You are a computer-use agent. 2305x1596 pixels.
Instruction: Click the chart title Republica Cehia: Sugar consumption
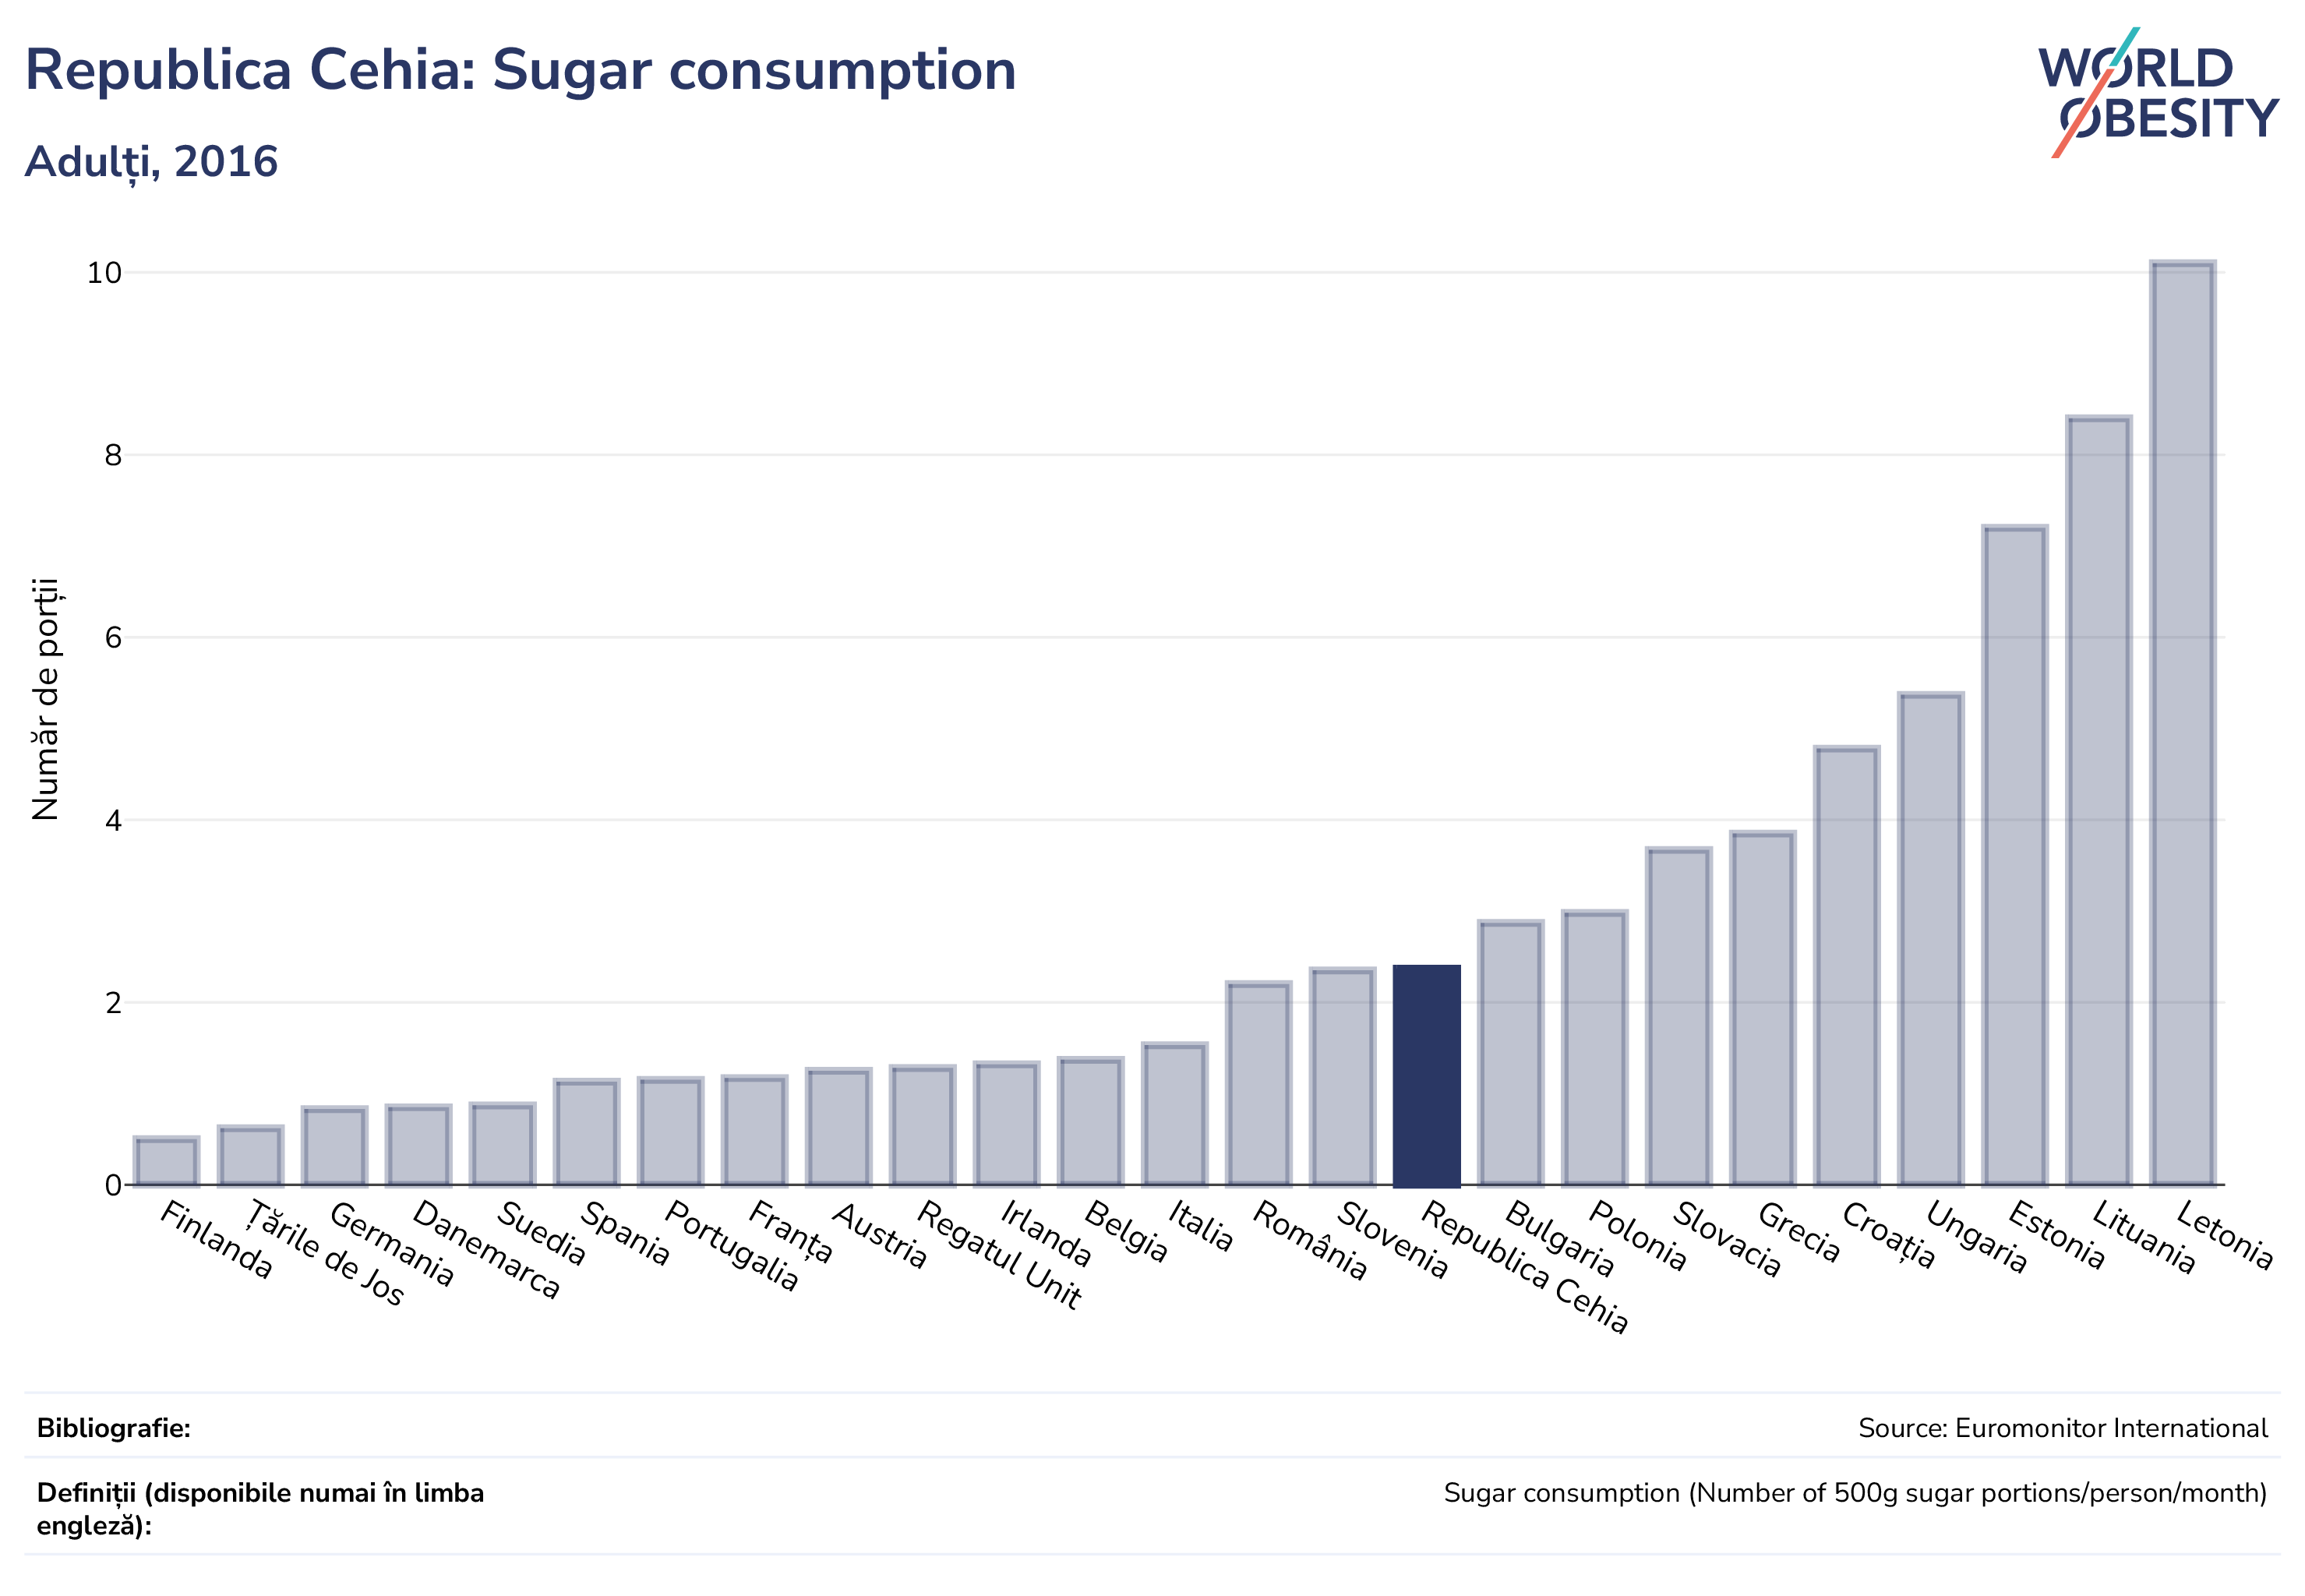520,70
